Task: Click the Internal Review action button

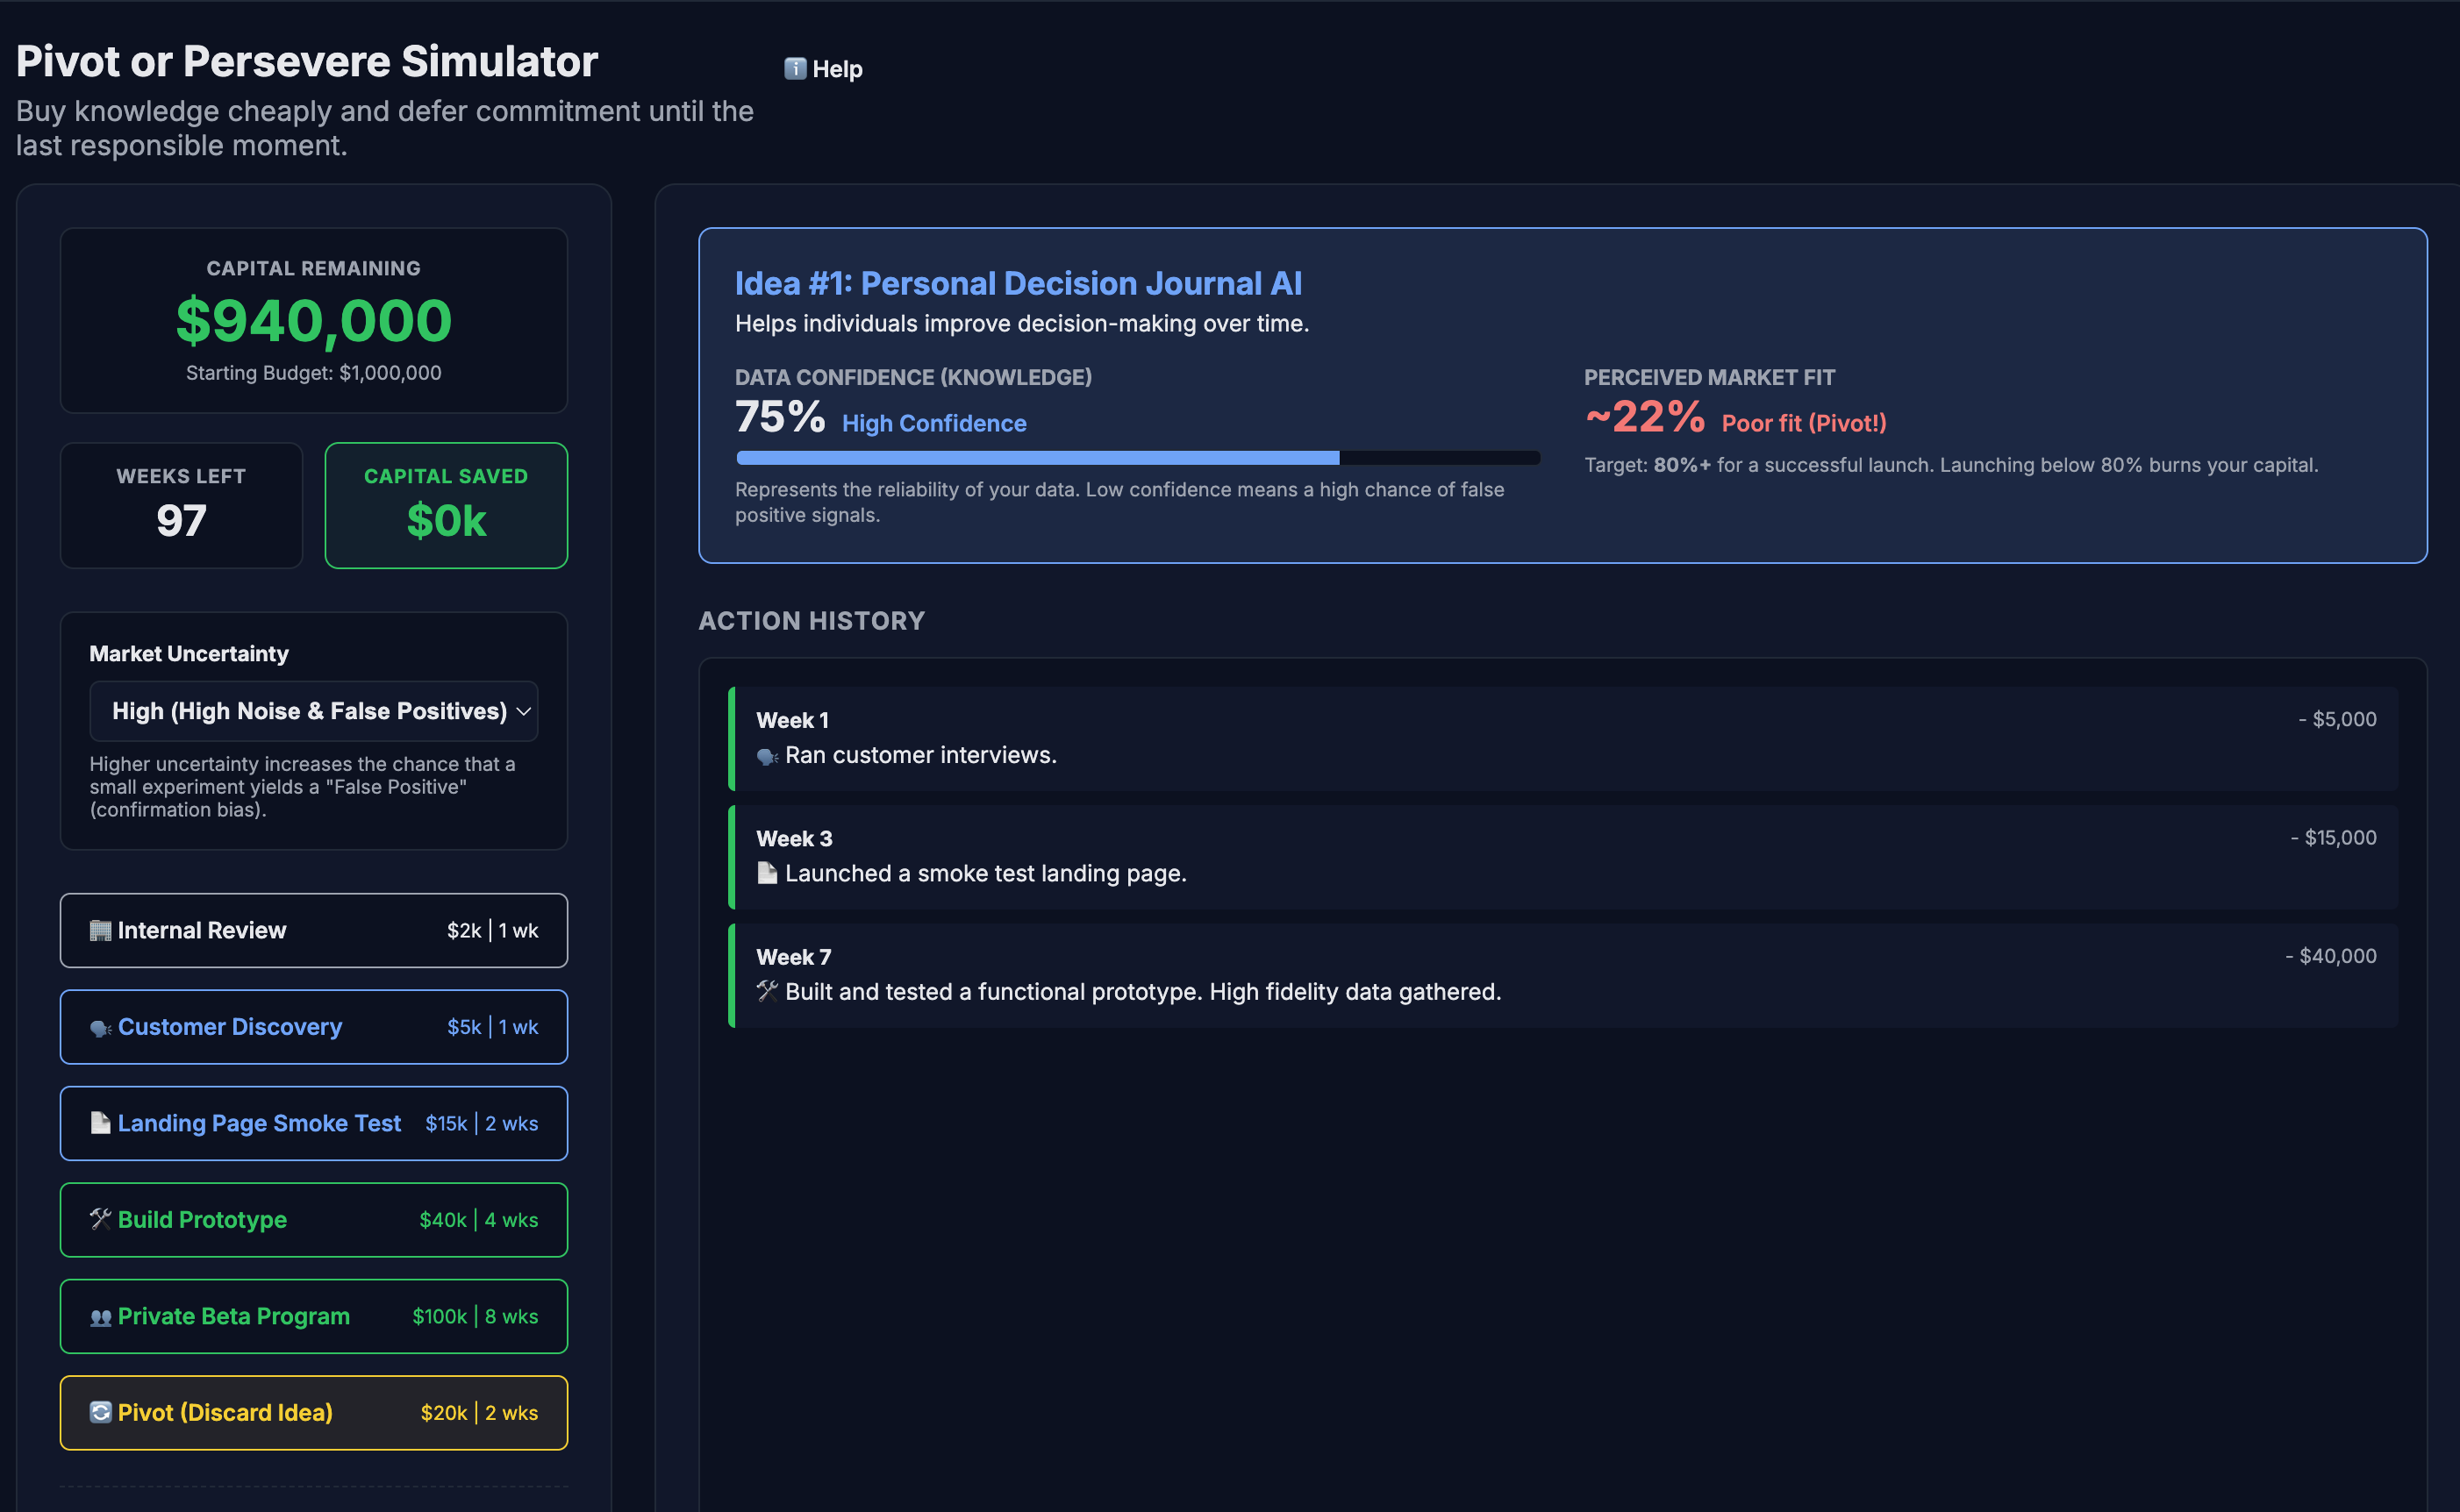Action: point(314,930)
